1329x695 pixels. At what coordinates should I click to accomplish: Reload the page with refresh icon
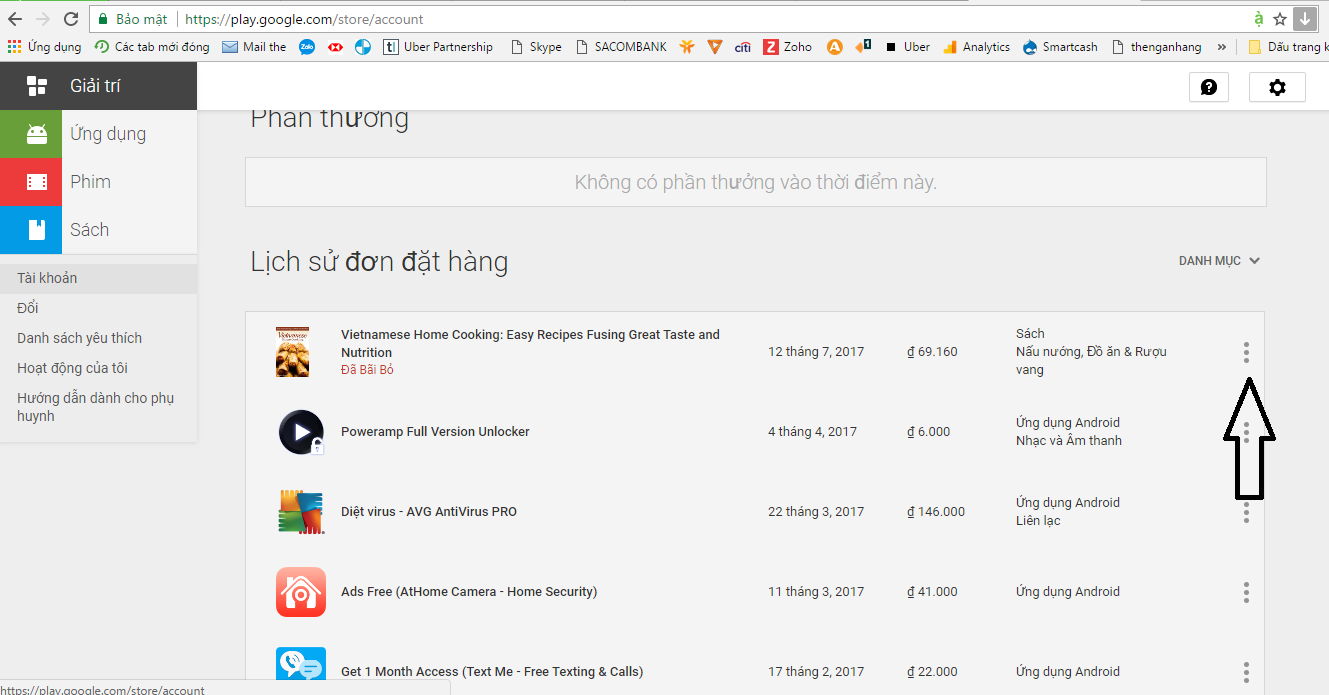[71, 19]
